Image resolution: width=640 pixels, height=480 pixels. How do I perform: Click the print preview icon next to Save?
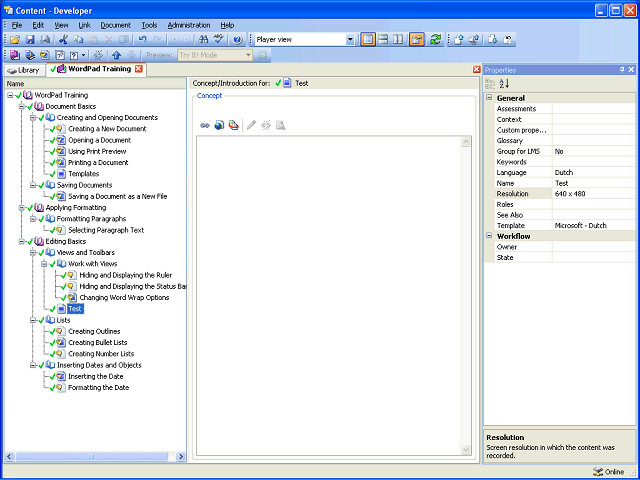click(x=45, y=40)
